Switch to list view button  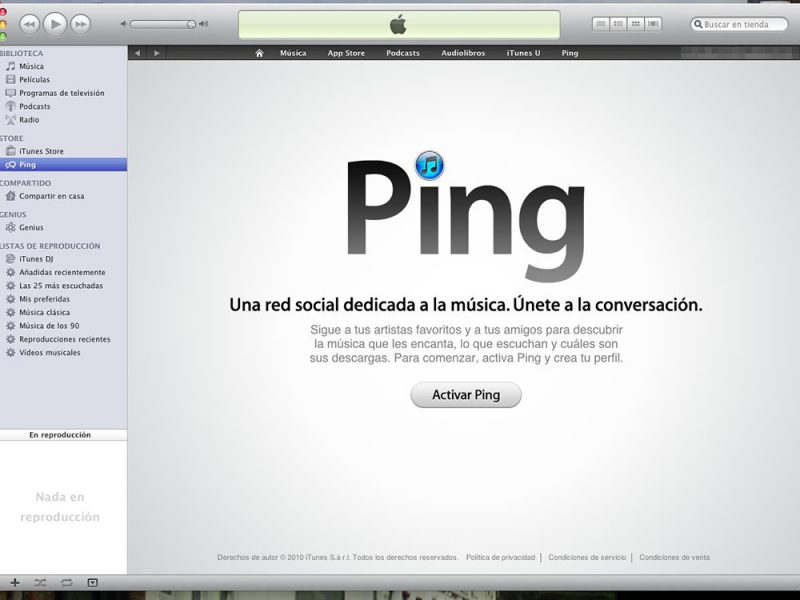point(601,24)
